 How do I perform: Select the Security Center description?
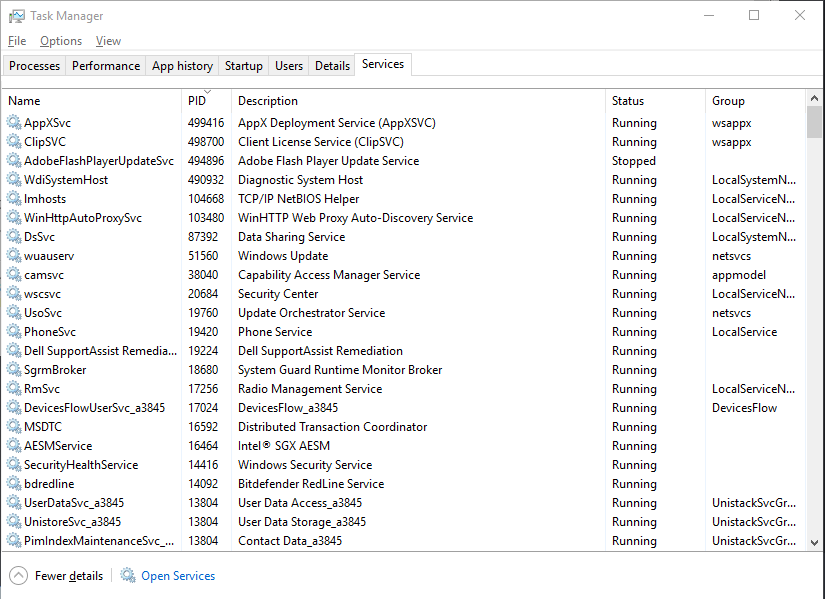click(x=278, y=294)
